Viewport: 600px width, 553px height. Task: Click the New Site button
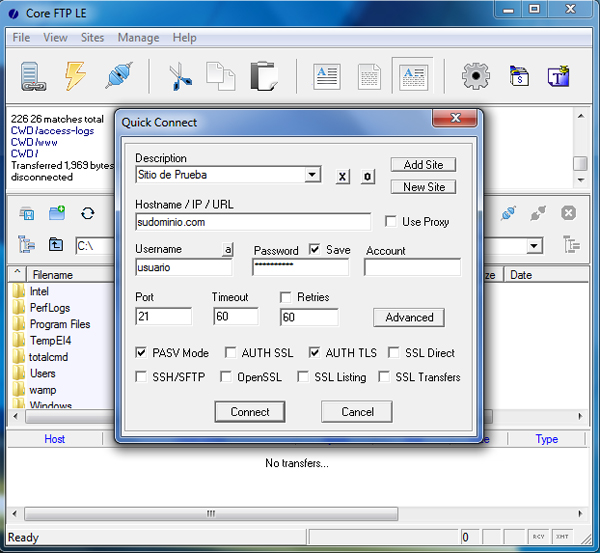pos(423,187)
